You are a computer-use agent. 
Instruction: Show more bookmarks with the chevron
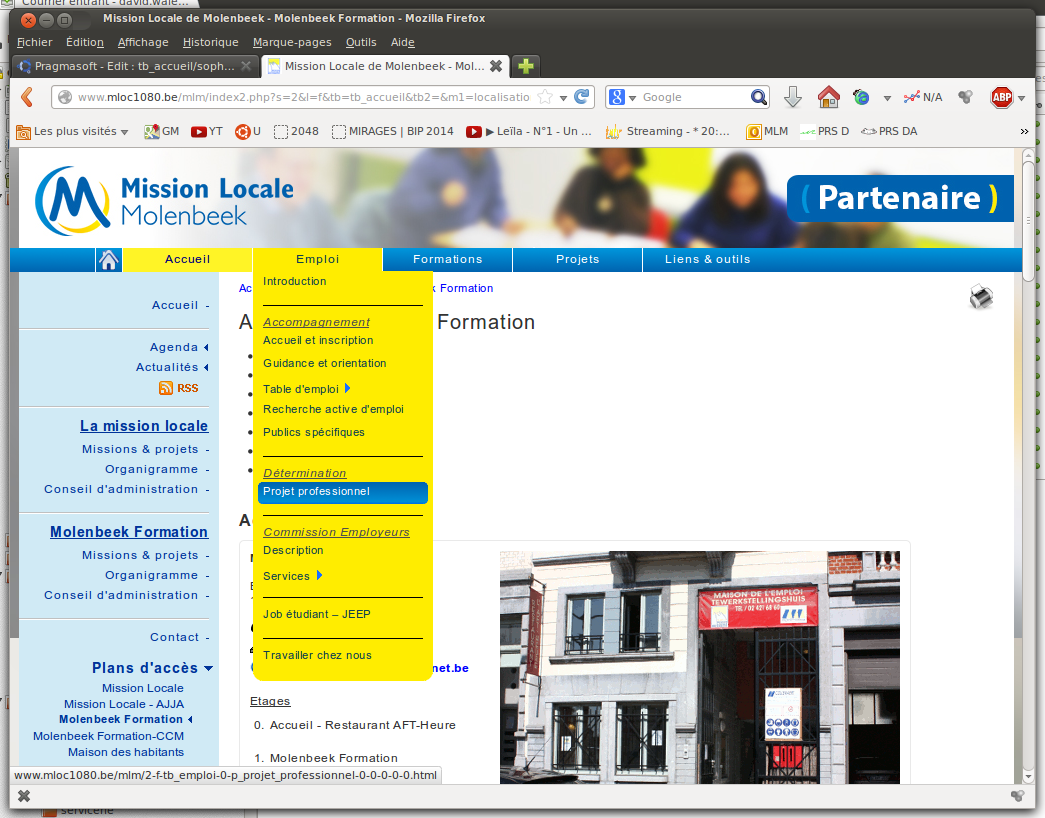1024,131
